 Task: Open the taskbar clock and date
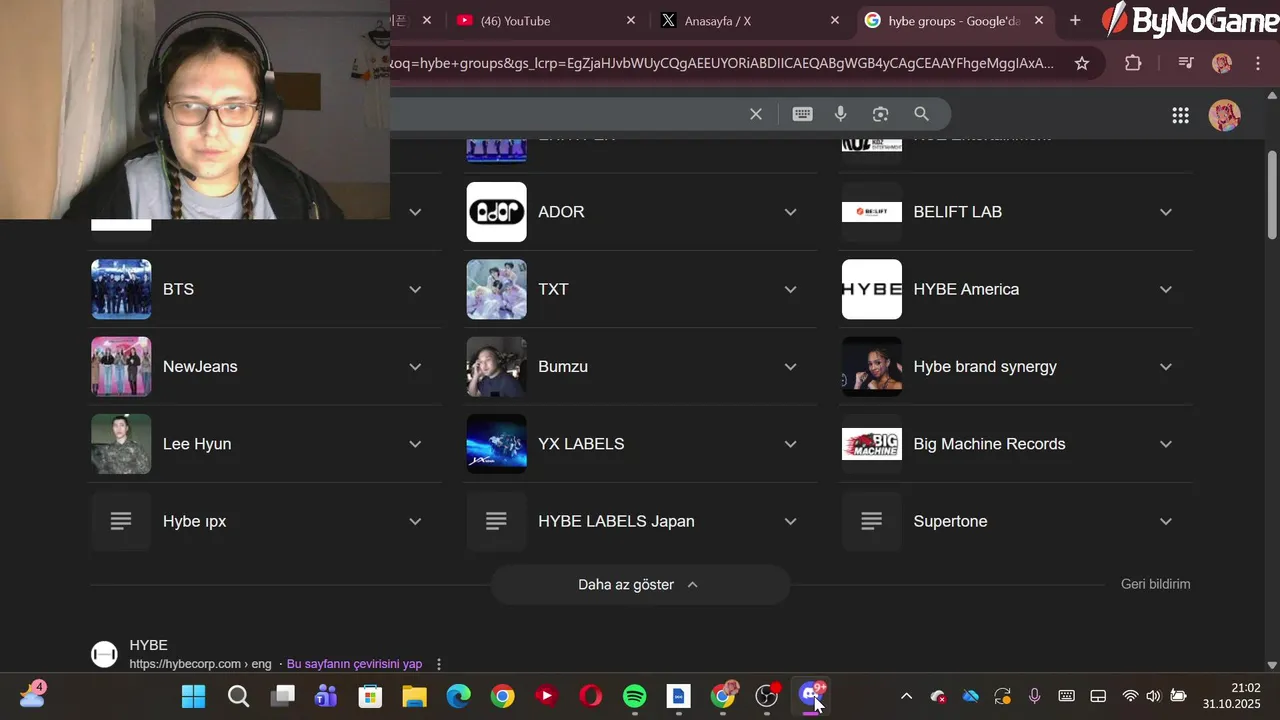click(1232, 696)
